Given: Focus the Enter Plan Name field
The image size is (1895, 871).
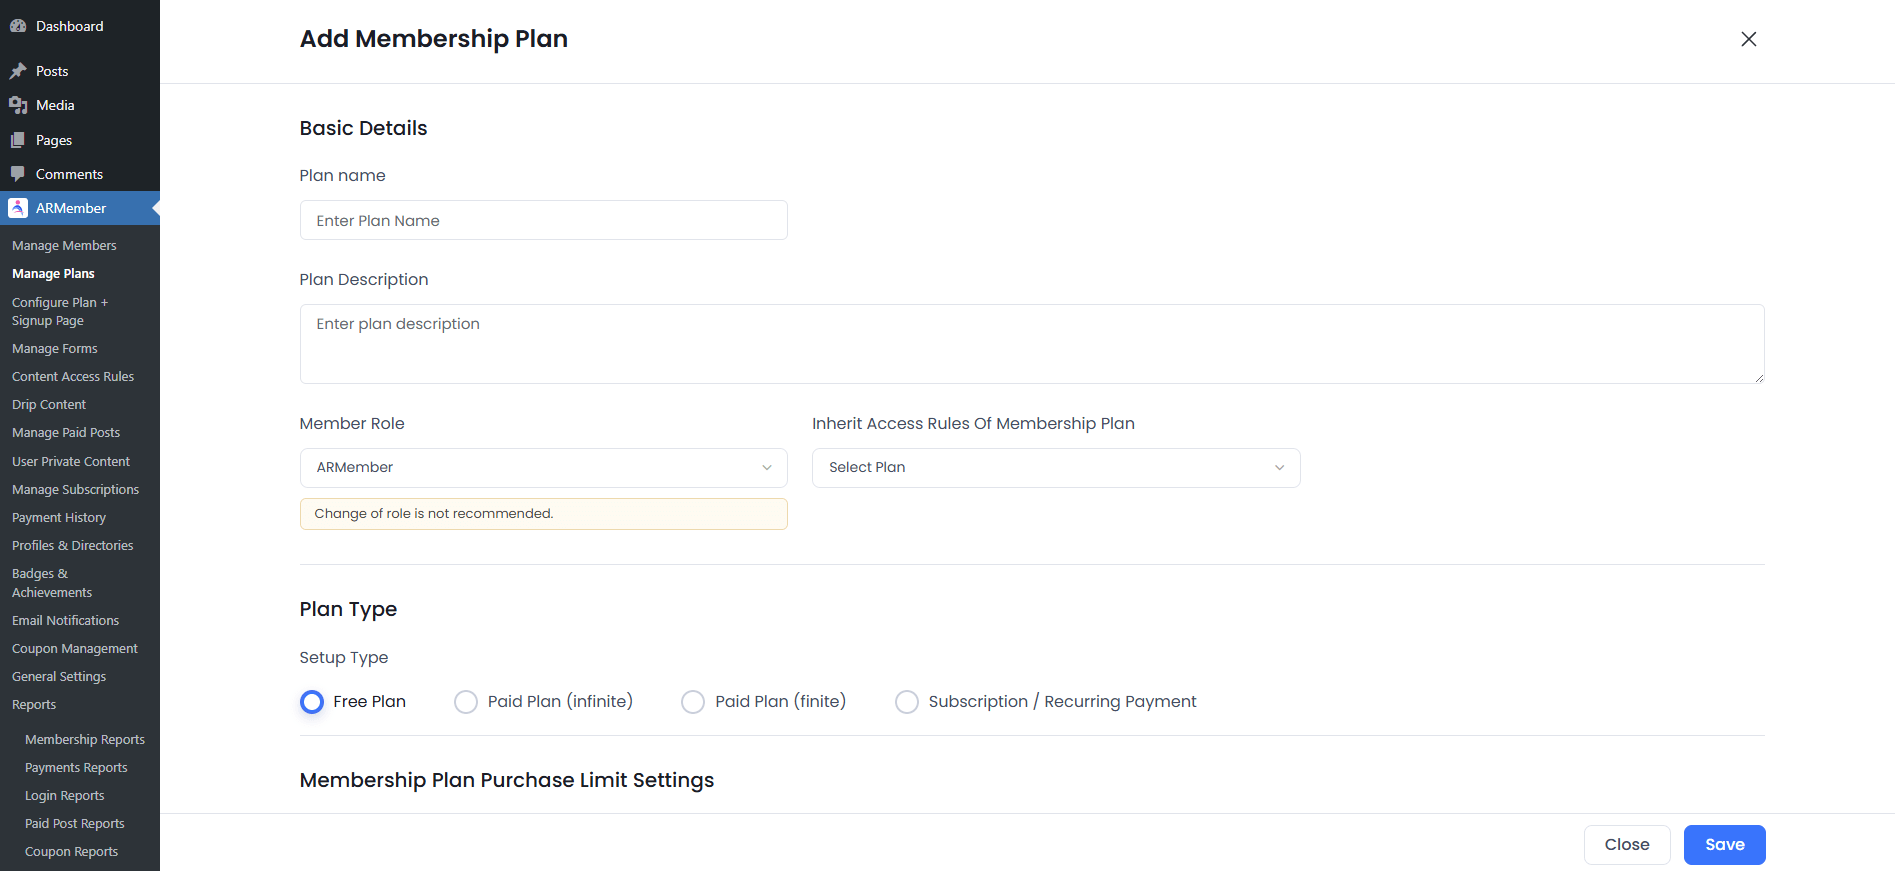Looking at the screenshot, I should 543,221.
